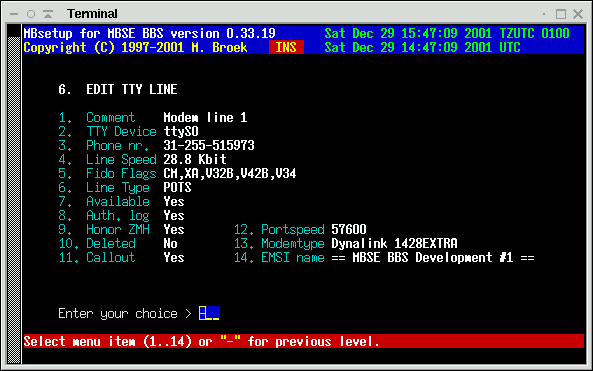Image resolution: width=593 pixels, height=371 pixels.
Task: Click the EMSI name 'MBSE BBS Development #1'
Action: tap(433, 257)
